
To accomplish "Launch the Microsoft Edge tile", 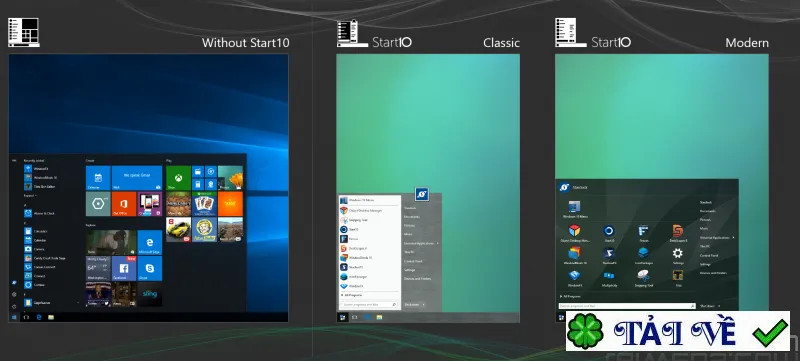I will (x=150, y=242).
